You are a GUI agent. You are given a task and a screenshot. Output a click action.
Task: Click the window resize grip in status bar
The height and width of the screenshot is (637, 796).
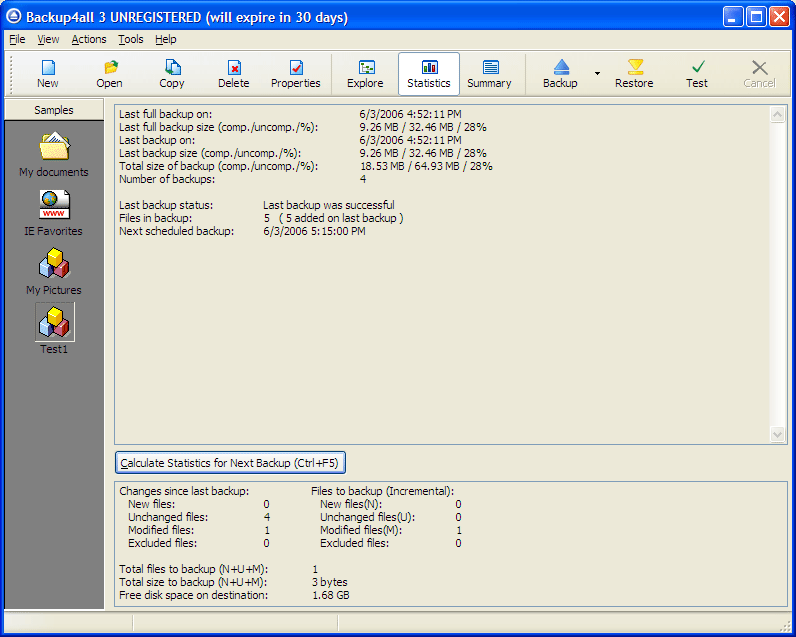pyautogui.click(x=785, y=625)
